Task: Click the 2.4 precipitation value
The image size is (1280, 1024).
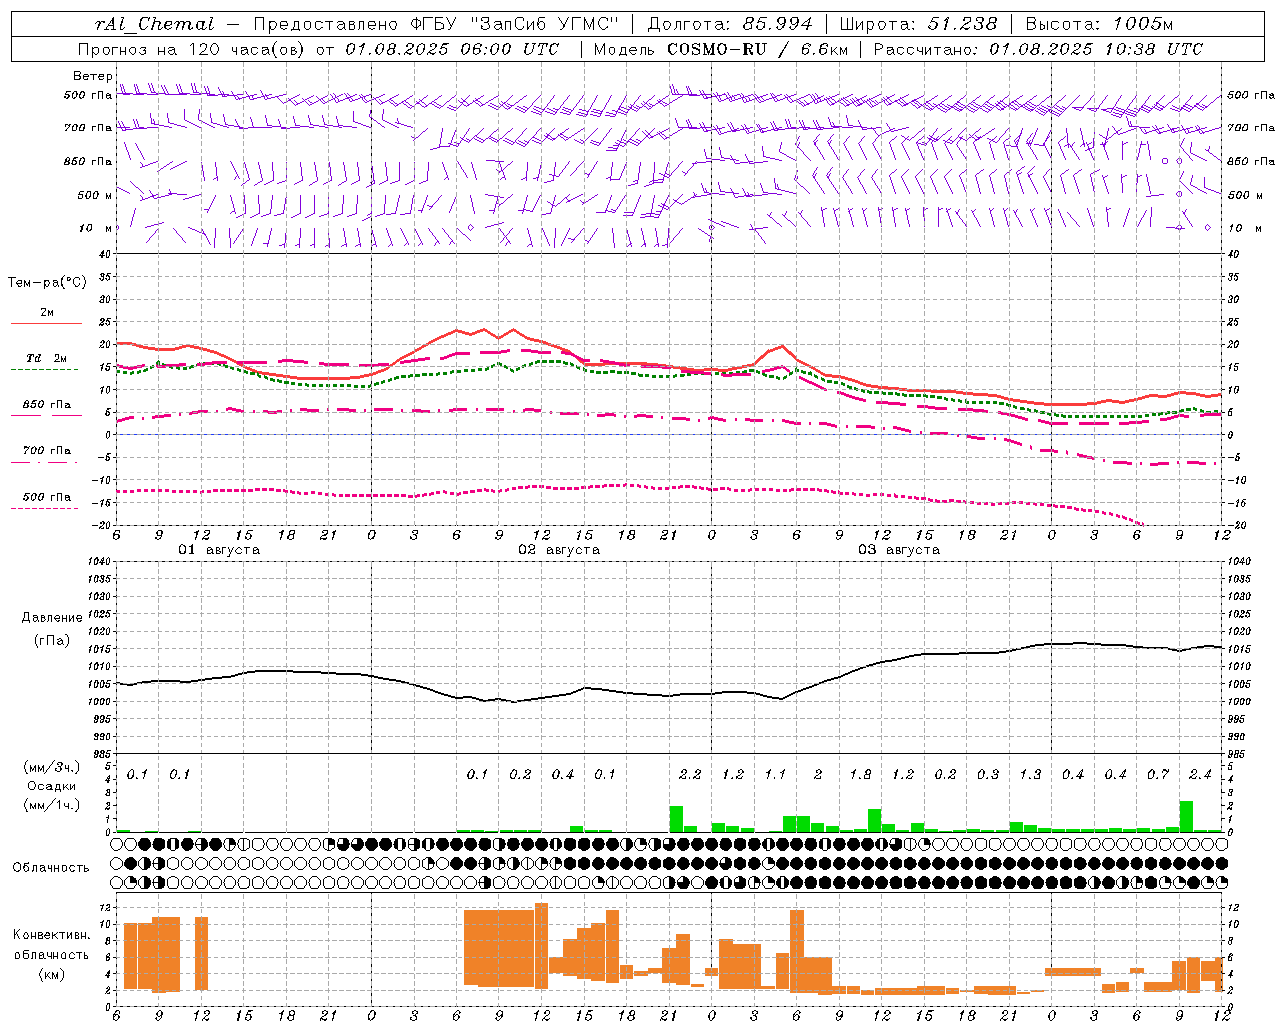Action: pos(1200,775)
